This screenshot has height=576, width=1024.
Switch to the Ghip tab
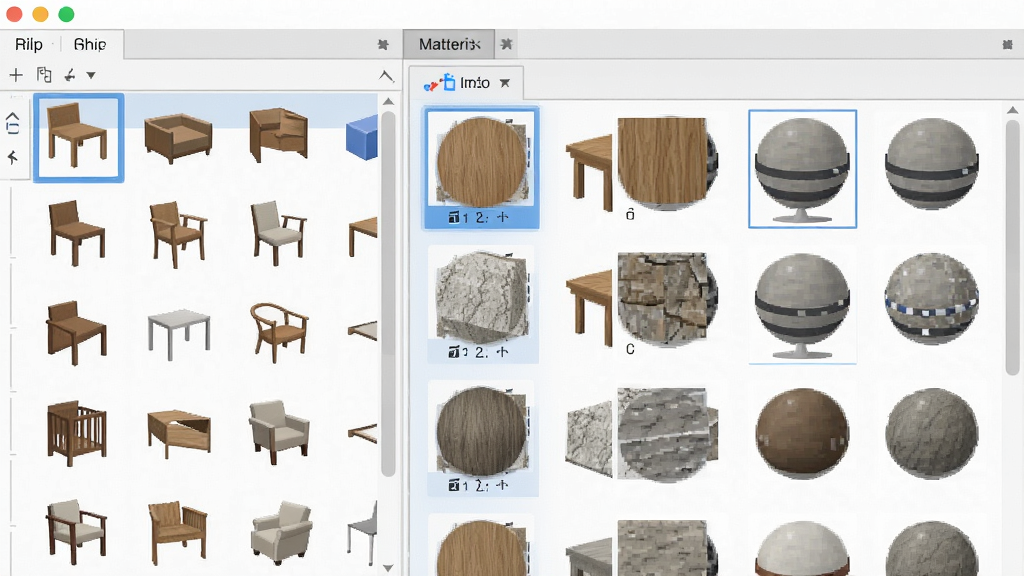pyautogui.click(x=89, y=44)
